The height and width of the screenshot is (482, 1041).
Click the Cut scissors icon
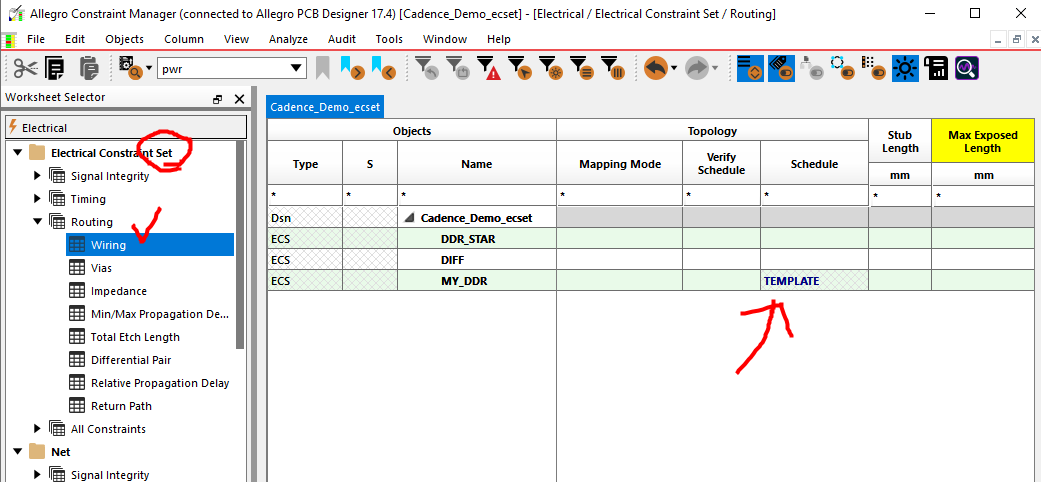coord(25,68)
